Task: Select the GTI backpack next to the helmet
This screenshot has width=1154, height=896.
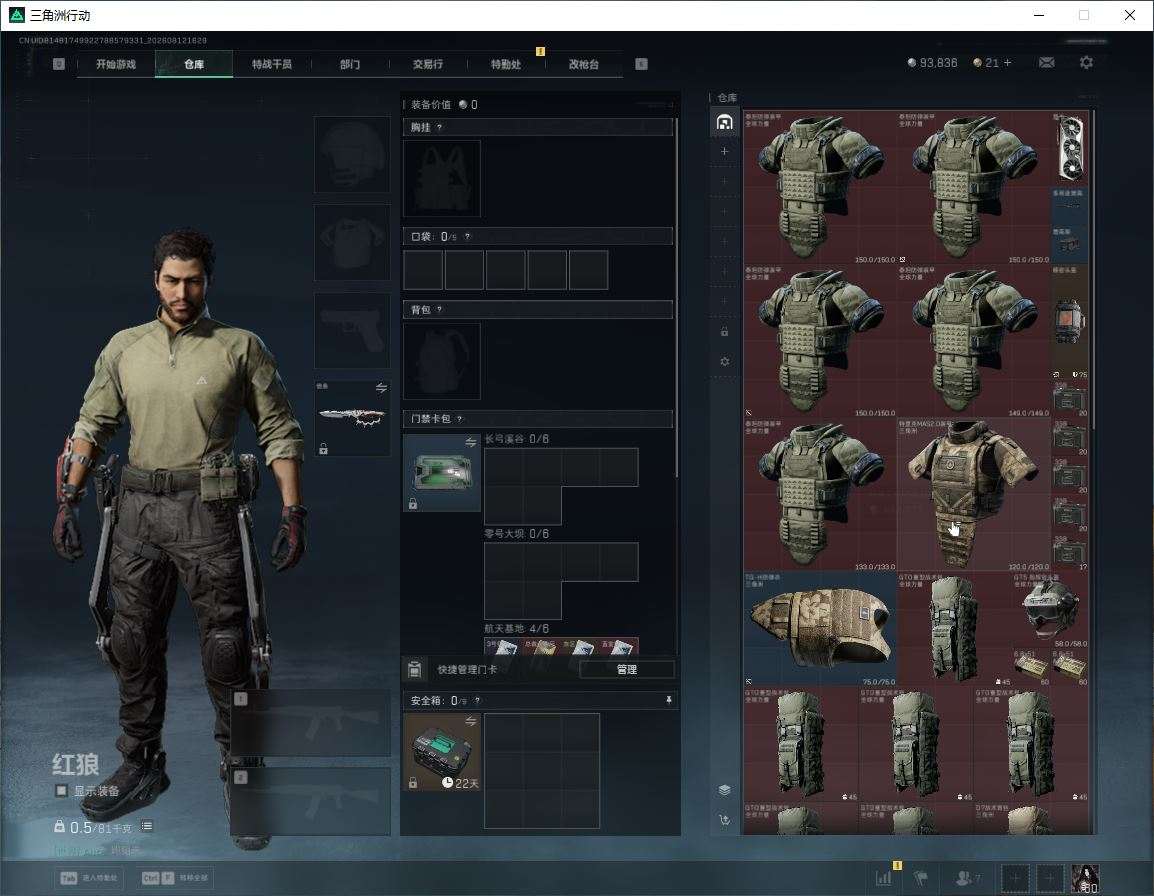Action: click(954, 628)
